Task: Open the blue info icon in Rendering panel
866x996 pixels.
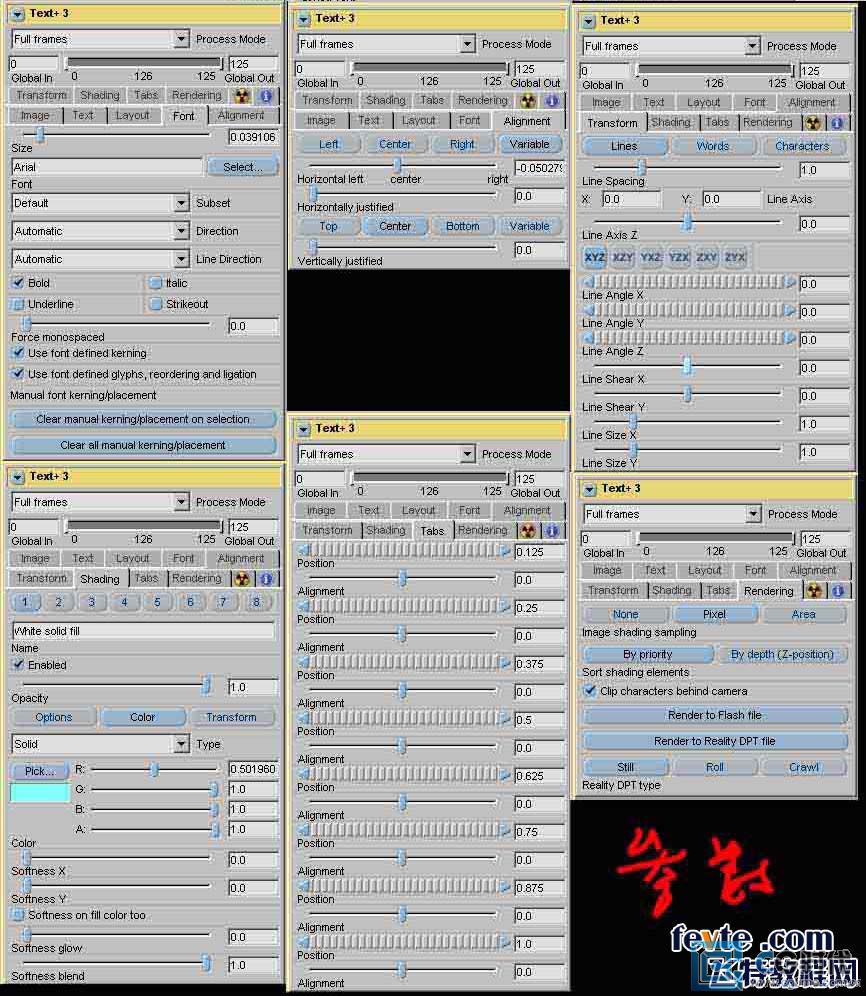Action: 838,590
